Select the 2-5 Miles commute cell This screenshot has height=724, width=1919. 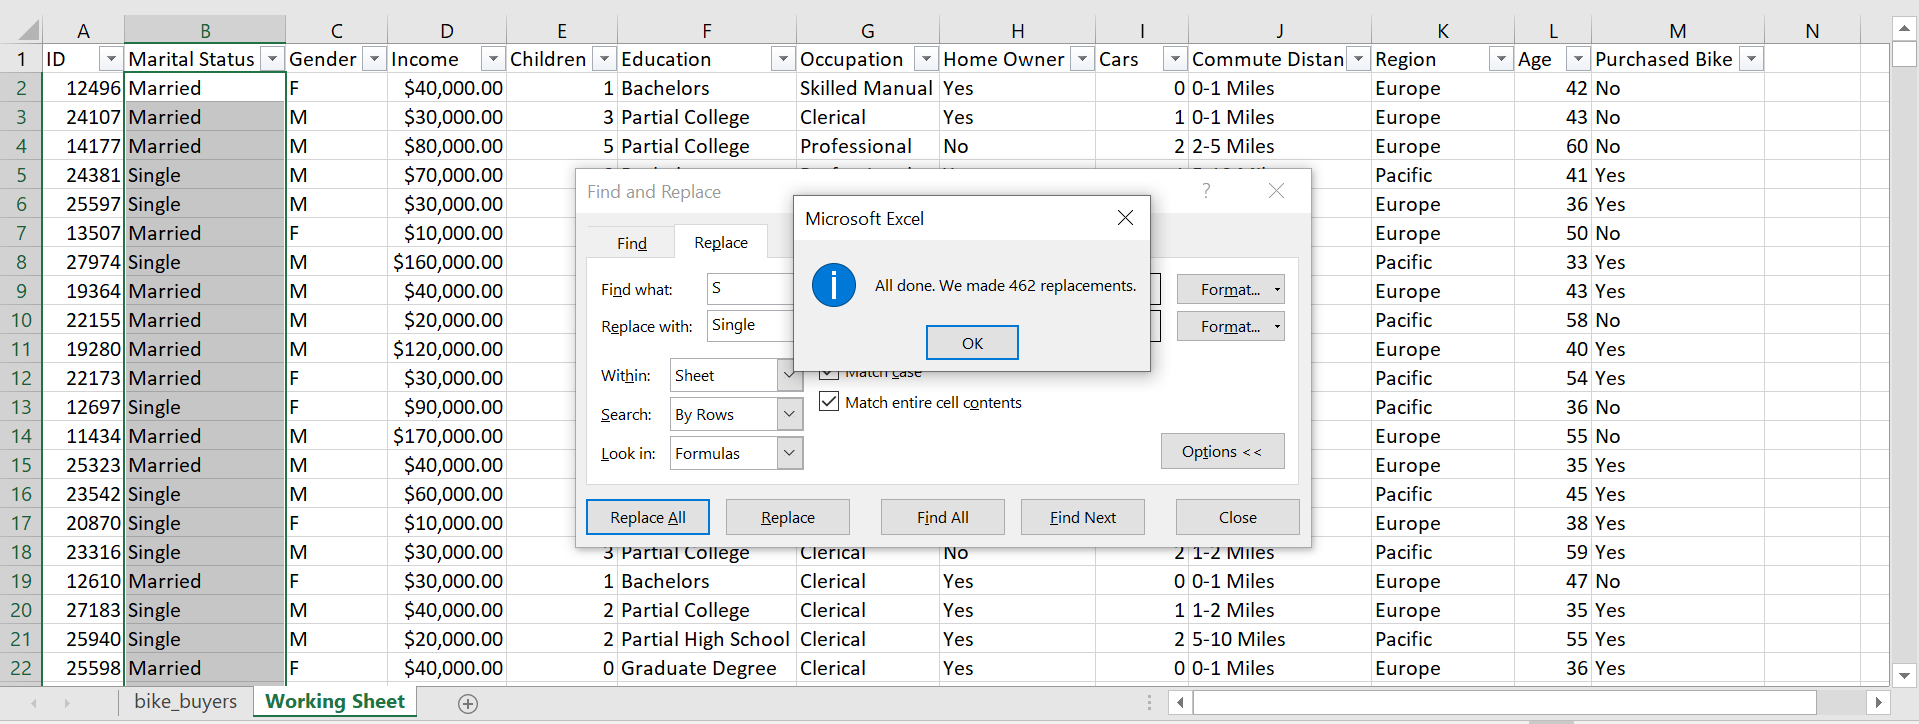(x=1279, y=146)
